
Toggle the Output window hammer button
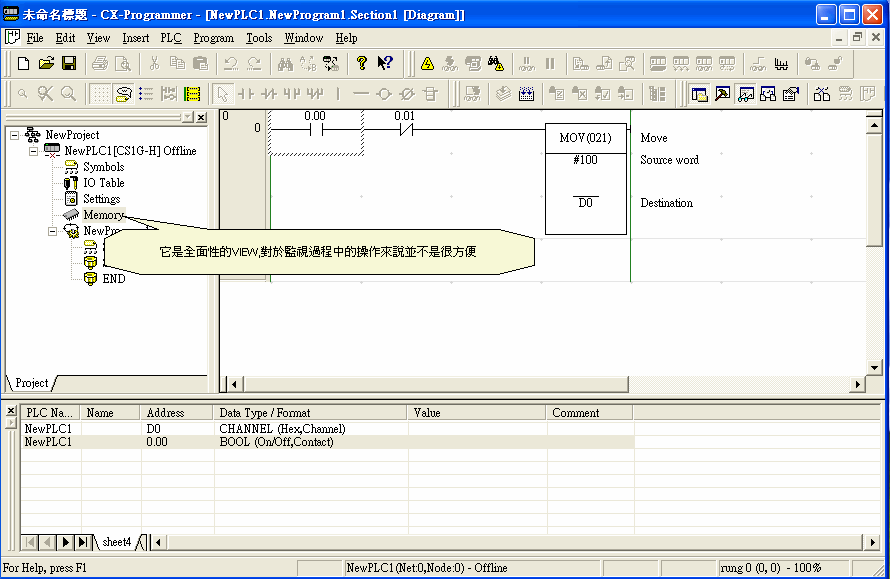coord(722,94)
